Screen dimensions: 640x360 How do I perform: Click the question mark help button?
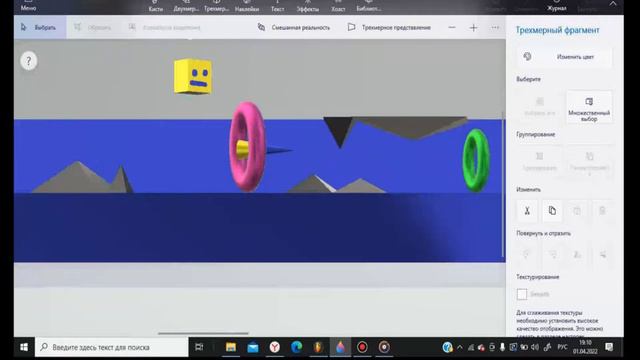point(29,61)
